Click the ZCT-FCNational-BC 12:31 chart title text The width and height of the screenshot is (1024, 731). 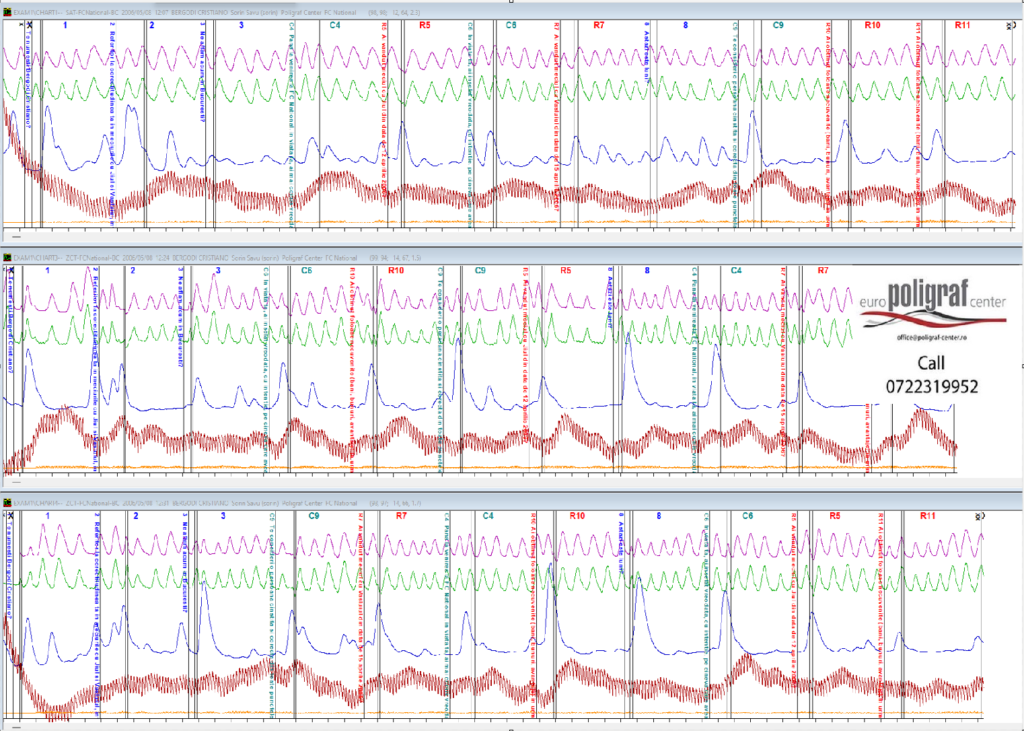tap(185, 503)
